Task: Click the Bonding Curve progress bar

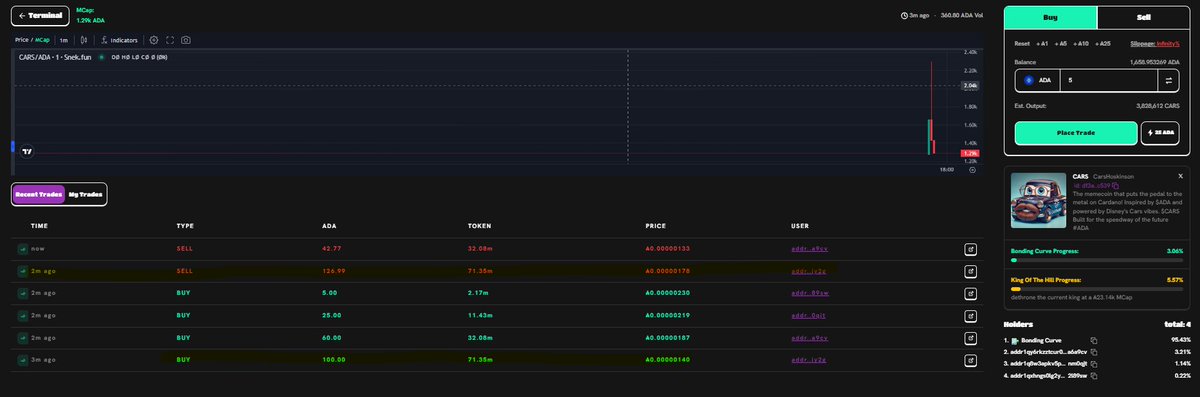Action: tap(1097, 261)
